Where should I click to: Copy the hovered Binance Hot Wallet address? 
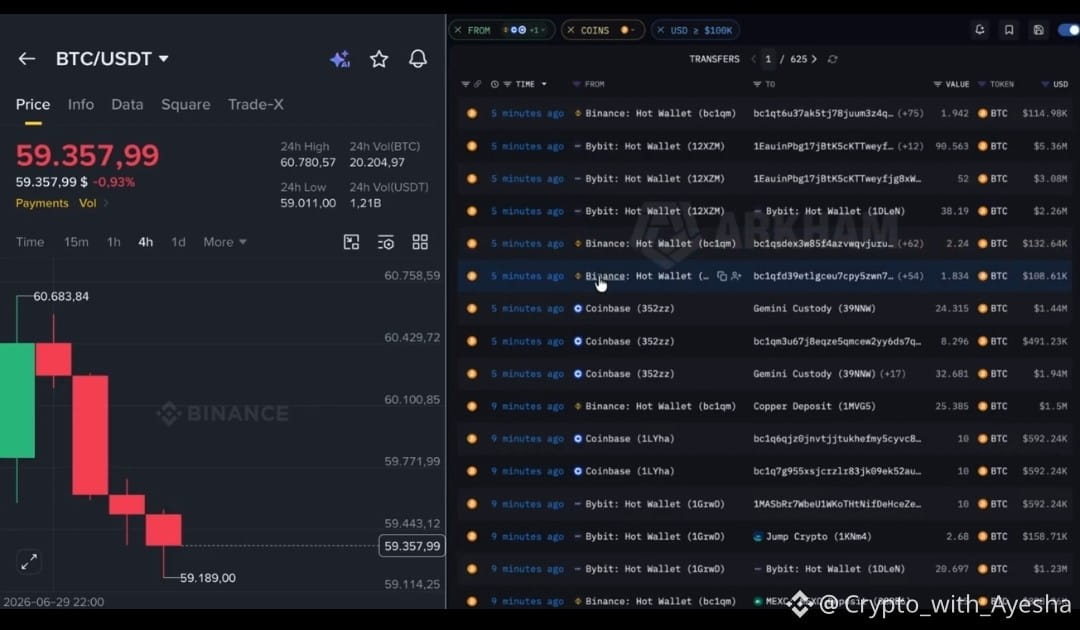[722, 276]
